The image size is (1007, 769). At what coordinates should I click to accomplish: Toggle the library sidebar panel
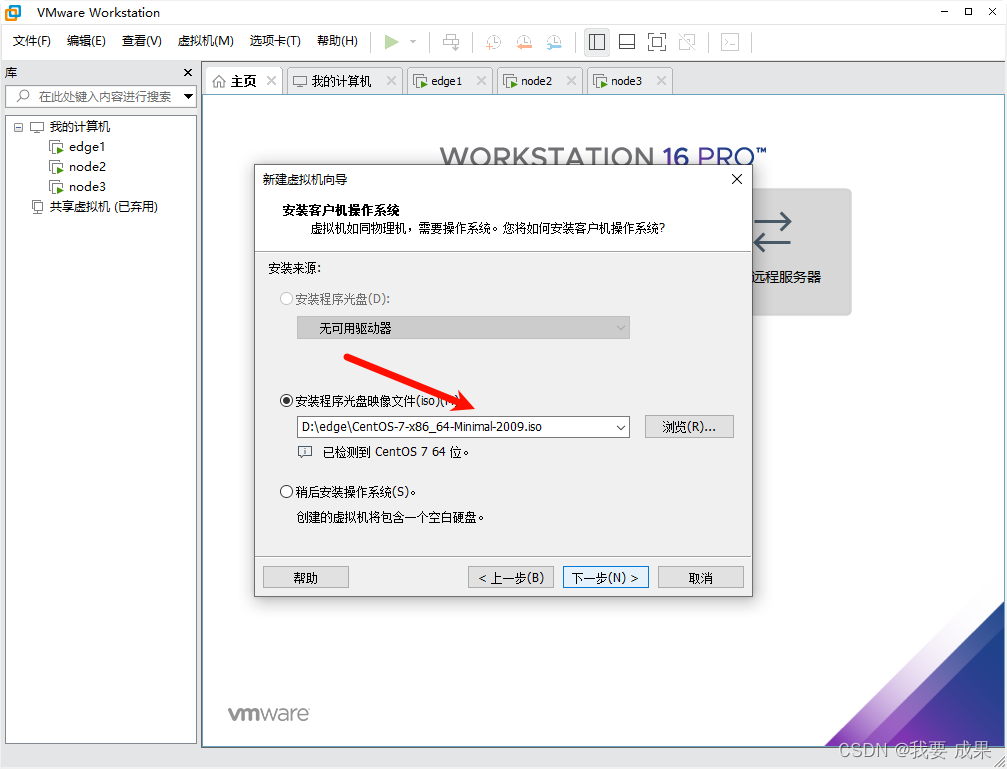tap(597, 42)
